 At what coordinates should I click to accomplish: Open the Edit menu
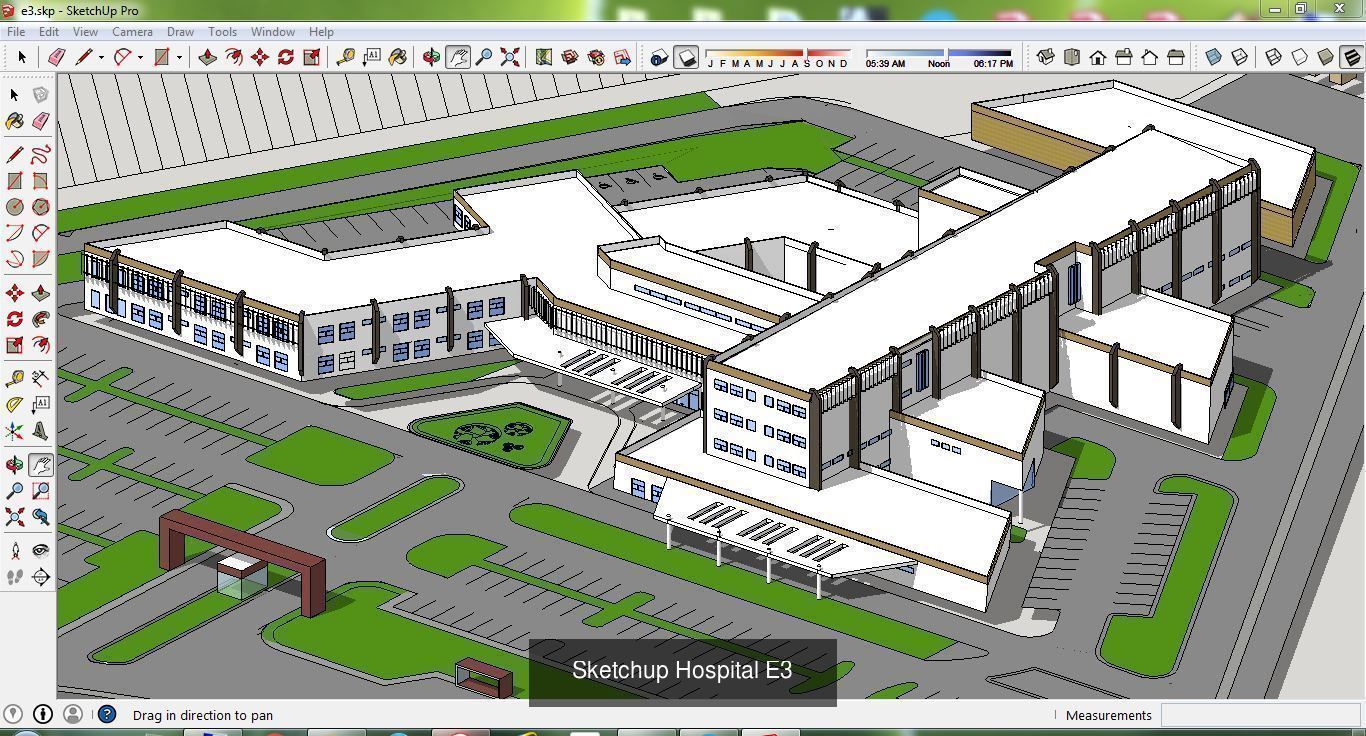(x=49, y=32)
